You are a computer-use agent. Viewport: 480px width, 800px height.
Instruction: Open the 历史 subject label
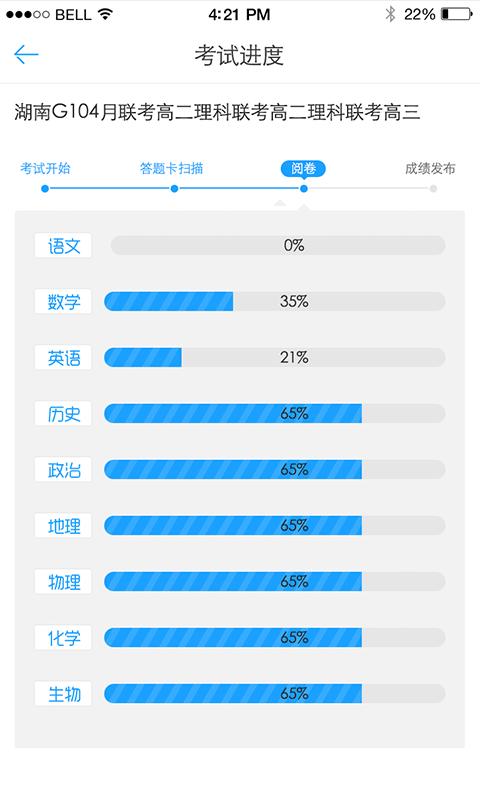pos(63,414)
